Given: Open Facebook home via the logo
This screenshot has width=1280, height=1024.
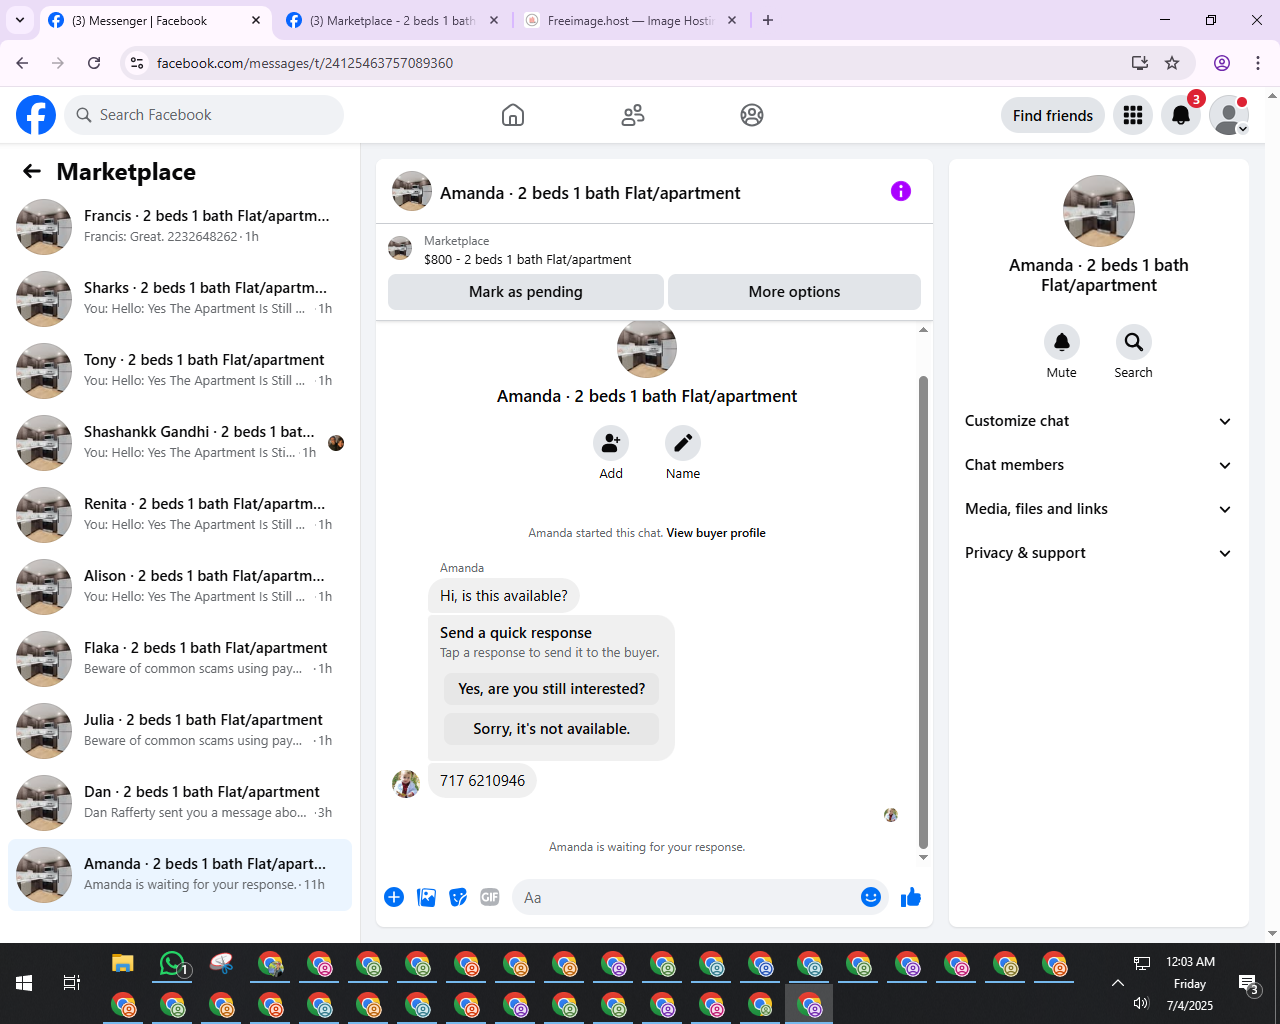Looking at the screenshot, I should 36,115.
